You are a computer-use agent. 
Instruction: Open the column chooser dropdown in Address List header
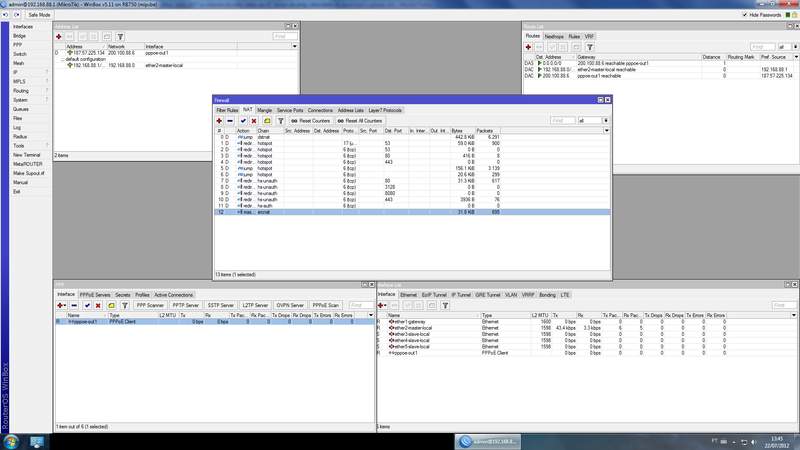294,46
